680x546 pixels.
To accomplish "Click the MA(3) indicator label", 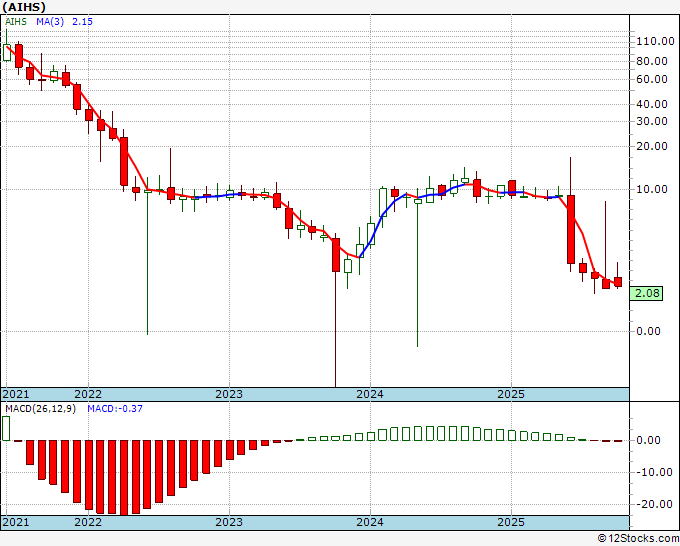I will [50, 22].
